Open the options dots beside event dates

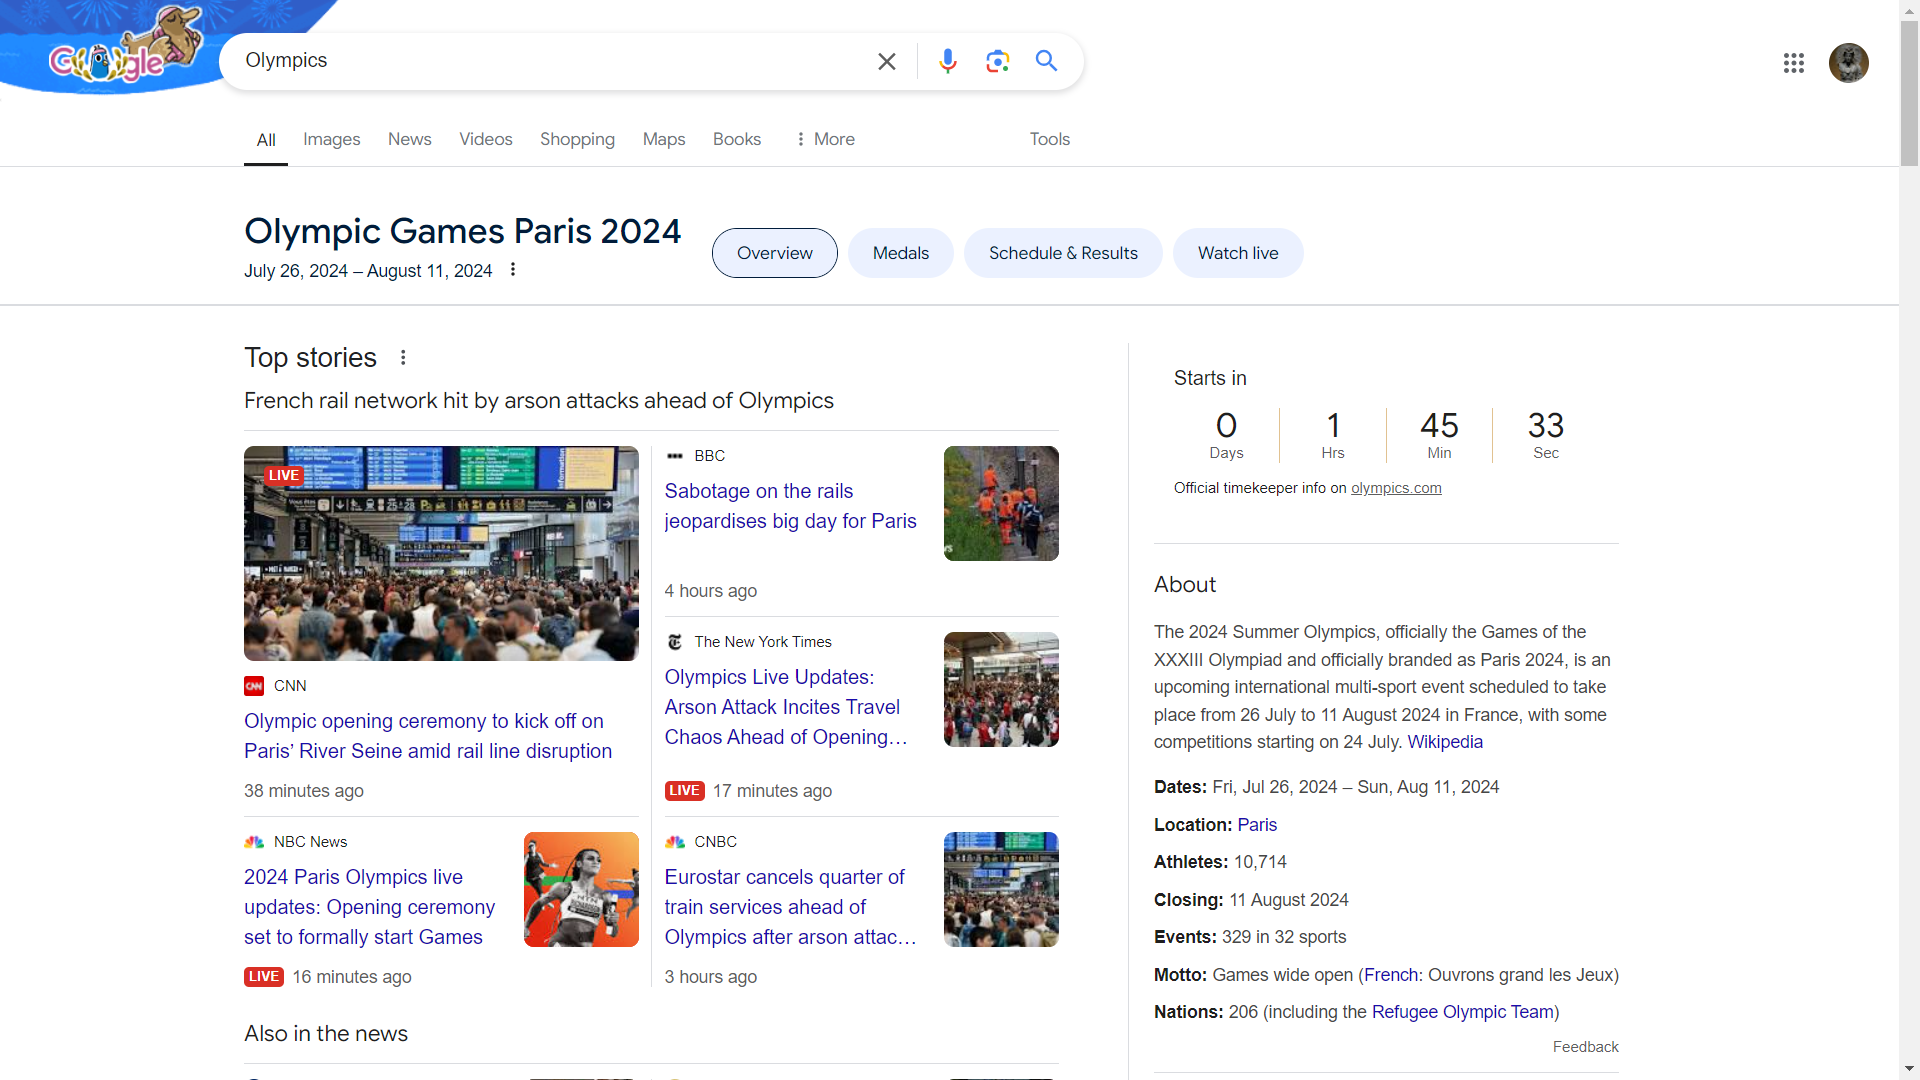[x=513, y=270]
